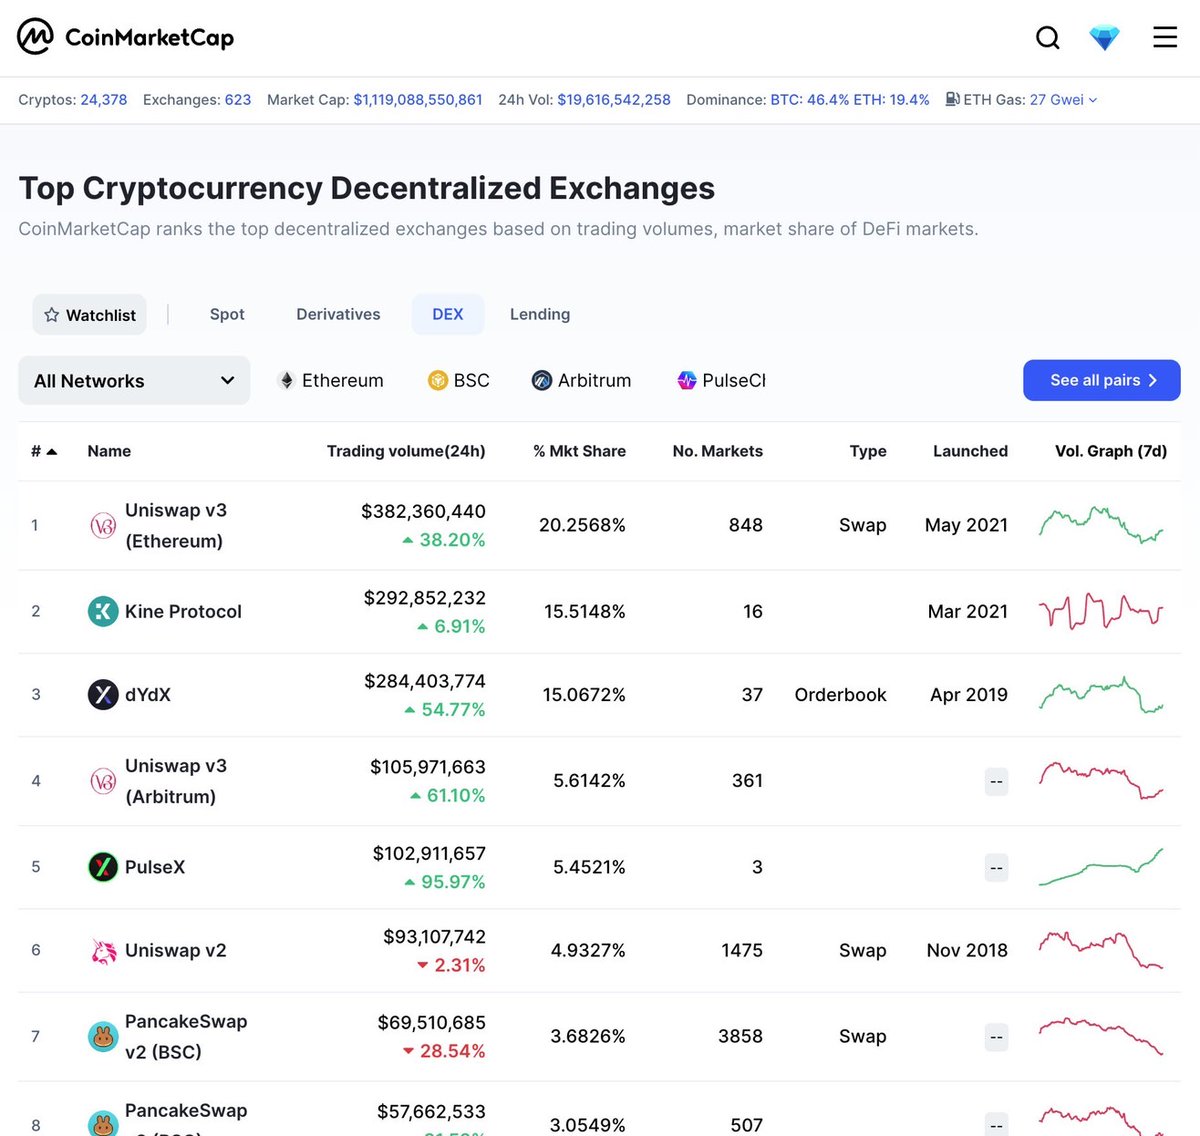Click the 1475 markets count
Viewport: 1200px width, 1136px height.
742,950
